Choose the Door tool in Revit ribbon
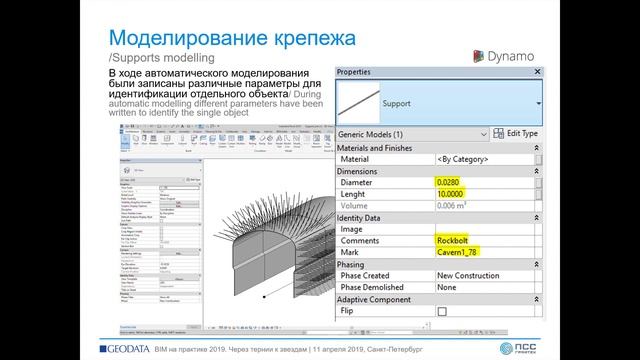This screenshot has width=640, height=360. [144, 140]
